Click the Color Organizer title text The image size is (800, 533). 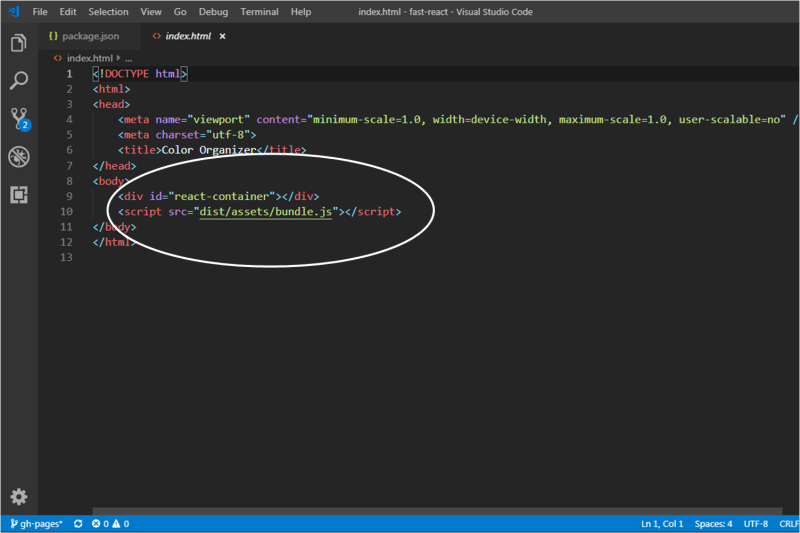pyautogui.click(x=209, y=150)
